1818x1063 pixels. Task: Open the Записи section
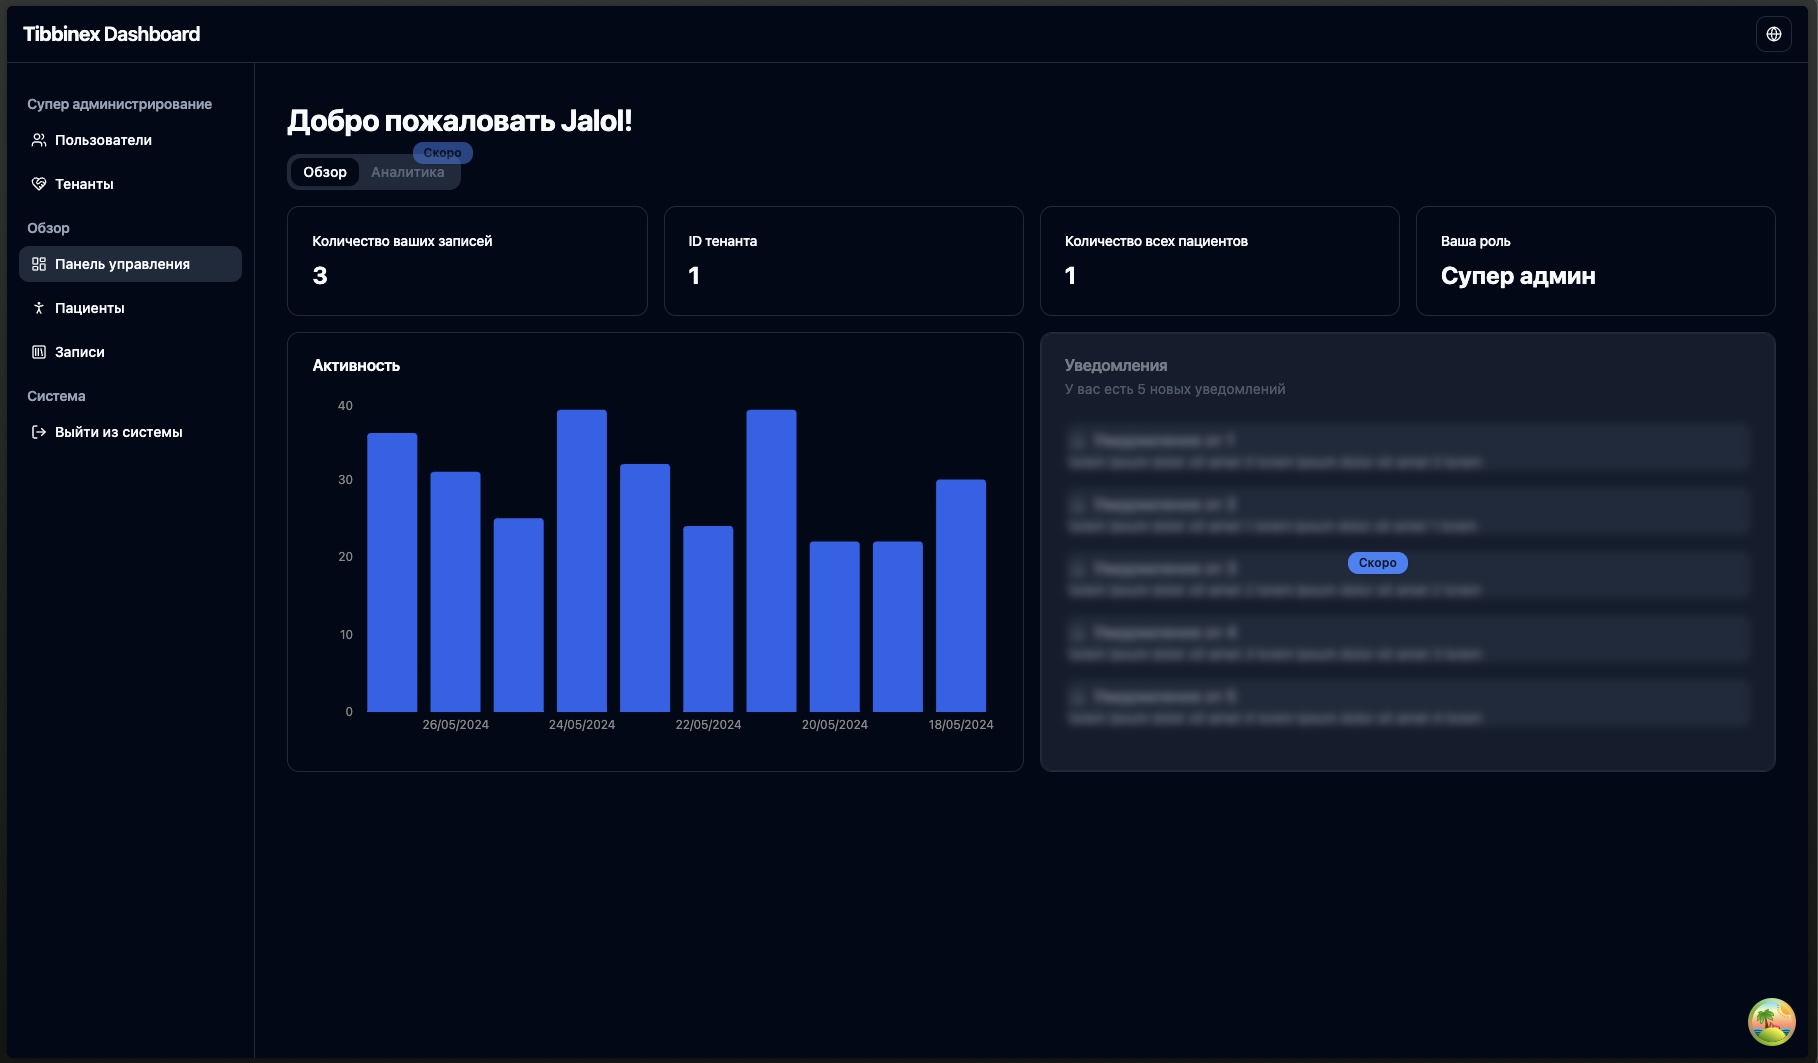tap(130, 352)
